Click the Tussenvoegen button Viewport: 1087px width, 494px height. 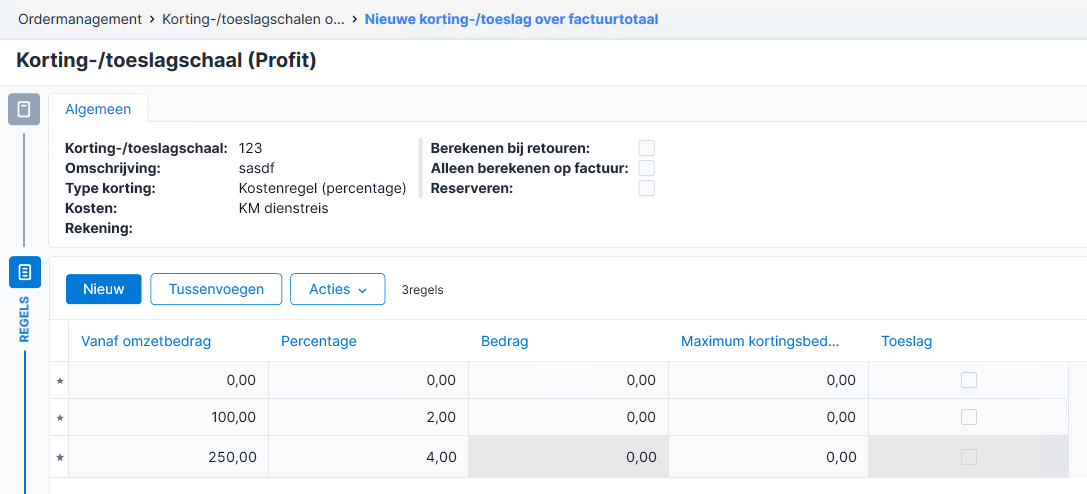(216, 289)
